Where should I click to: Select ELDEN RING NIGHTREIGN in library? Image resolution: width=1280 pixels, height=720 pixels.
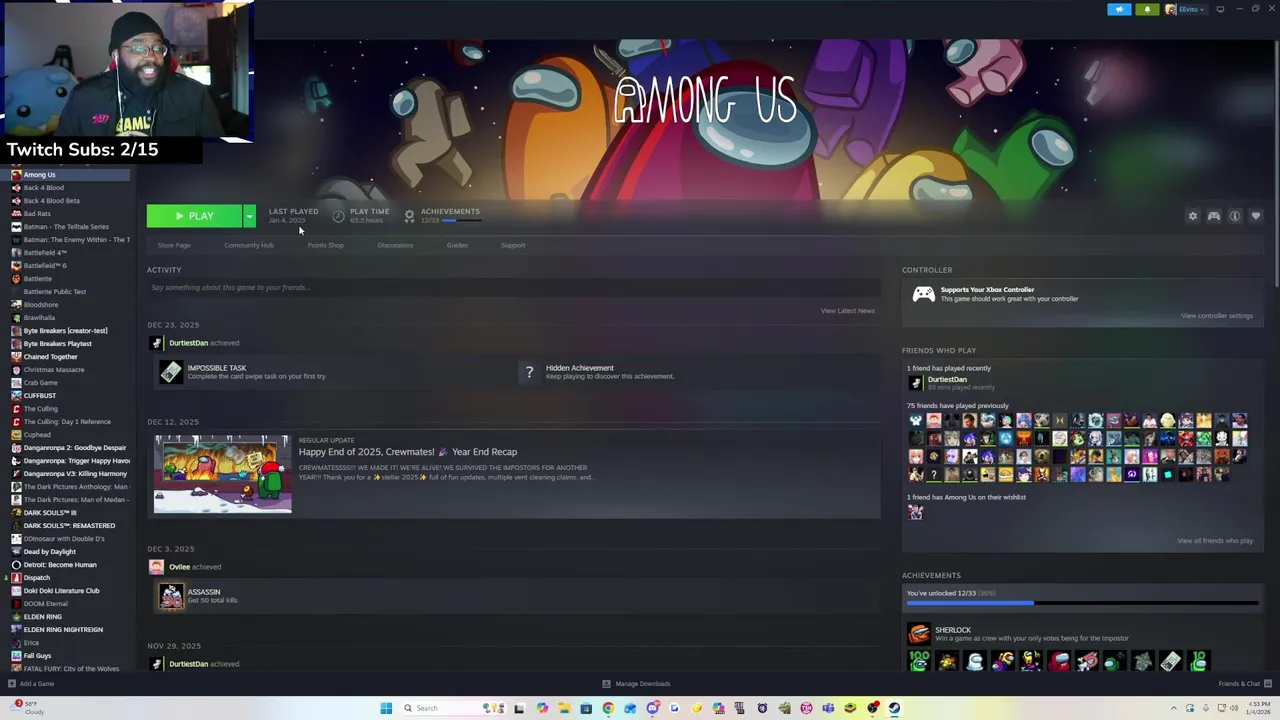pyautogui.click(x=63, y=630)
